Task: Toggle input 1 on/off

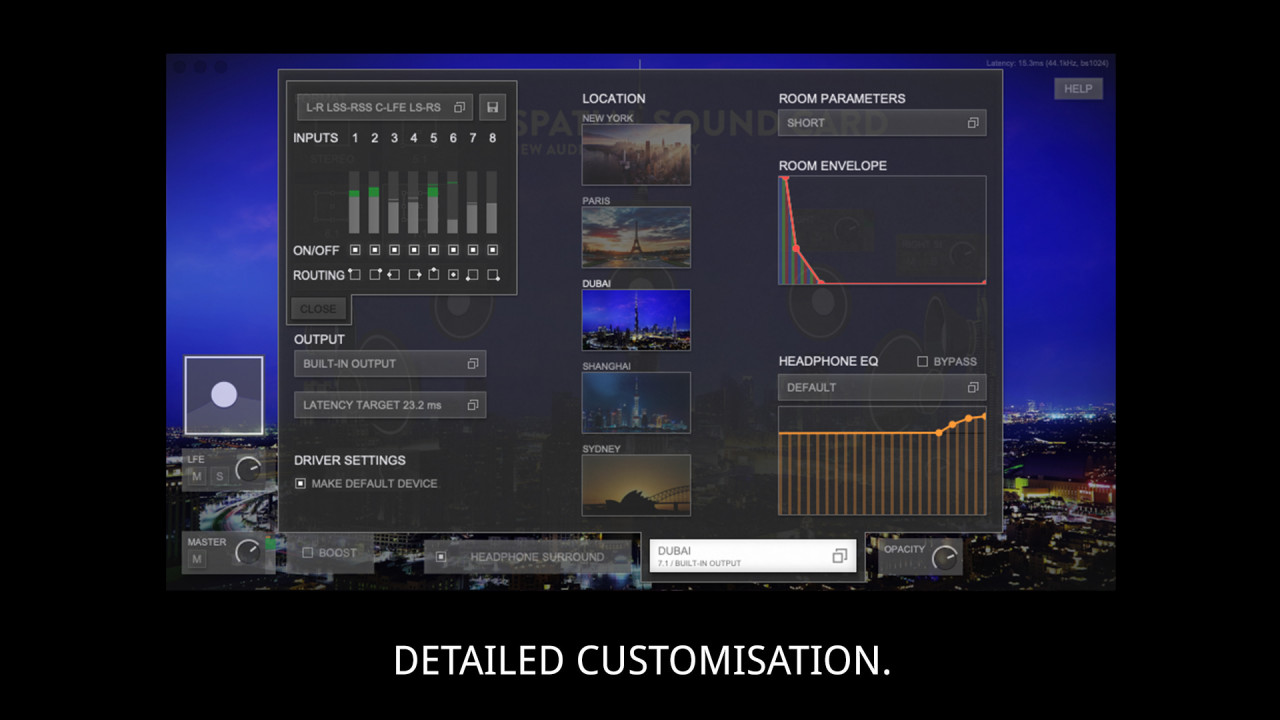Action: coord(354,250)
